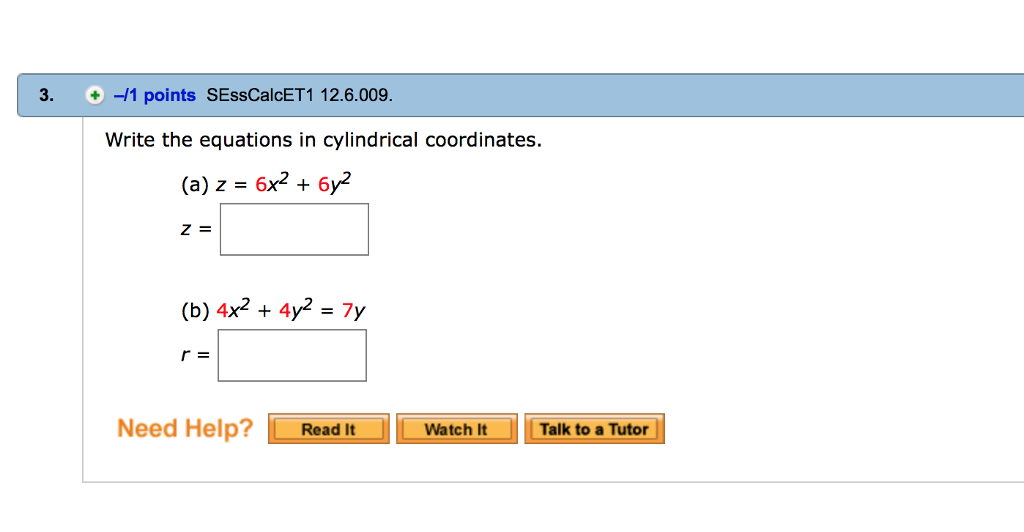Click the word points in the header link

(x=170, y=95)
